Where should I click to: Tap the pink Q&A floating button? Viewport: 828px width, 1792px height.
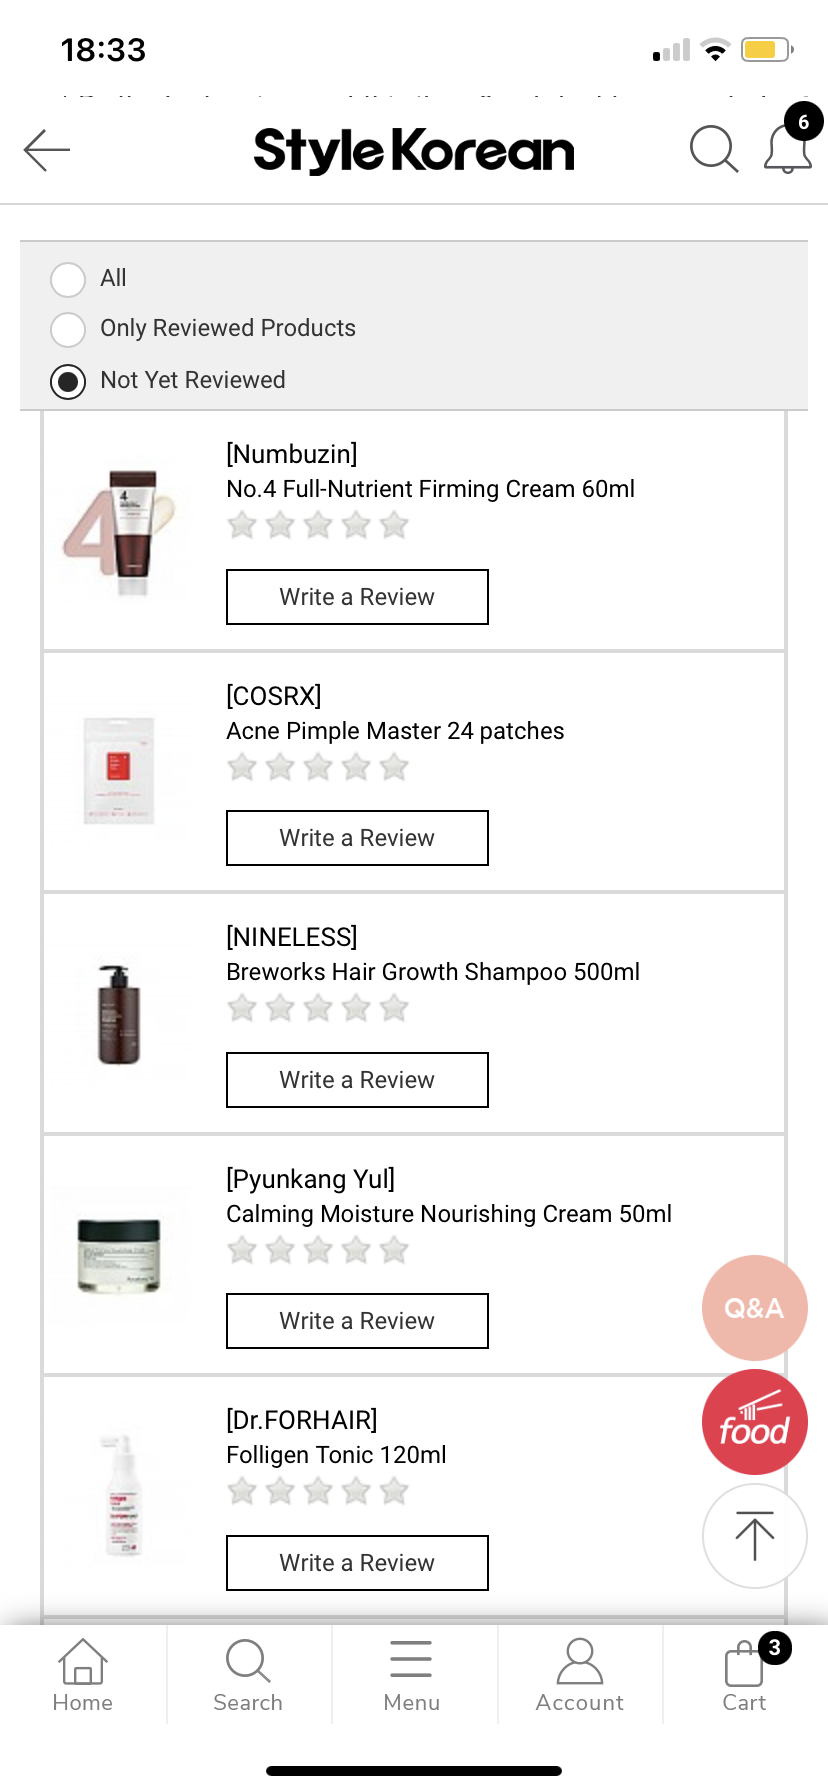pyautogui.click(x=754, y=1307)
